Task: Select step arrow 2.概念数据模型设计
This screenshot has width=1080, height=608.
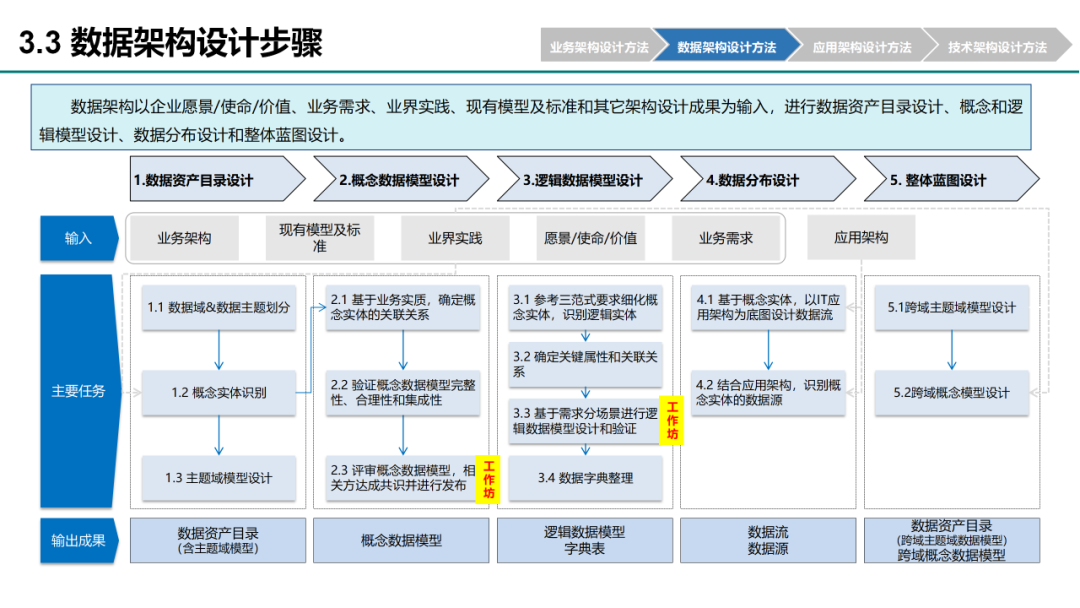Action: 401,179
